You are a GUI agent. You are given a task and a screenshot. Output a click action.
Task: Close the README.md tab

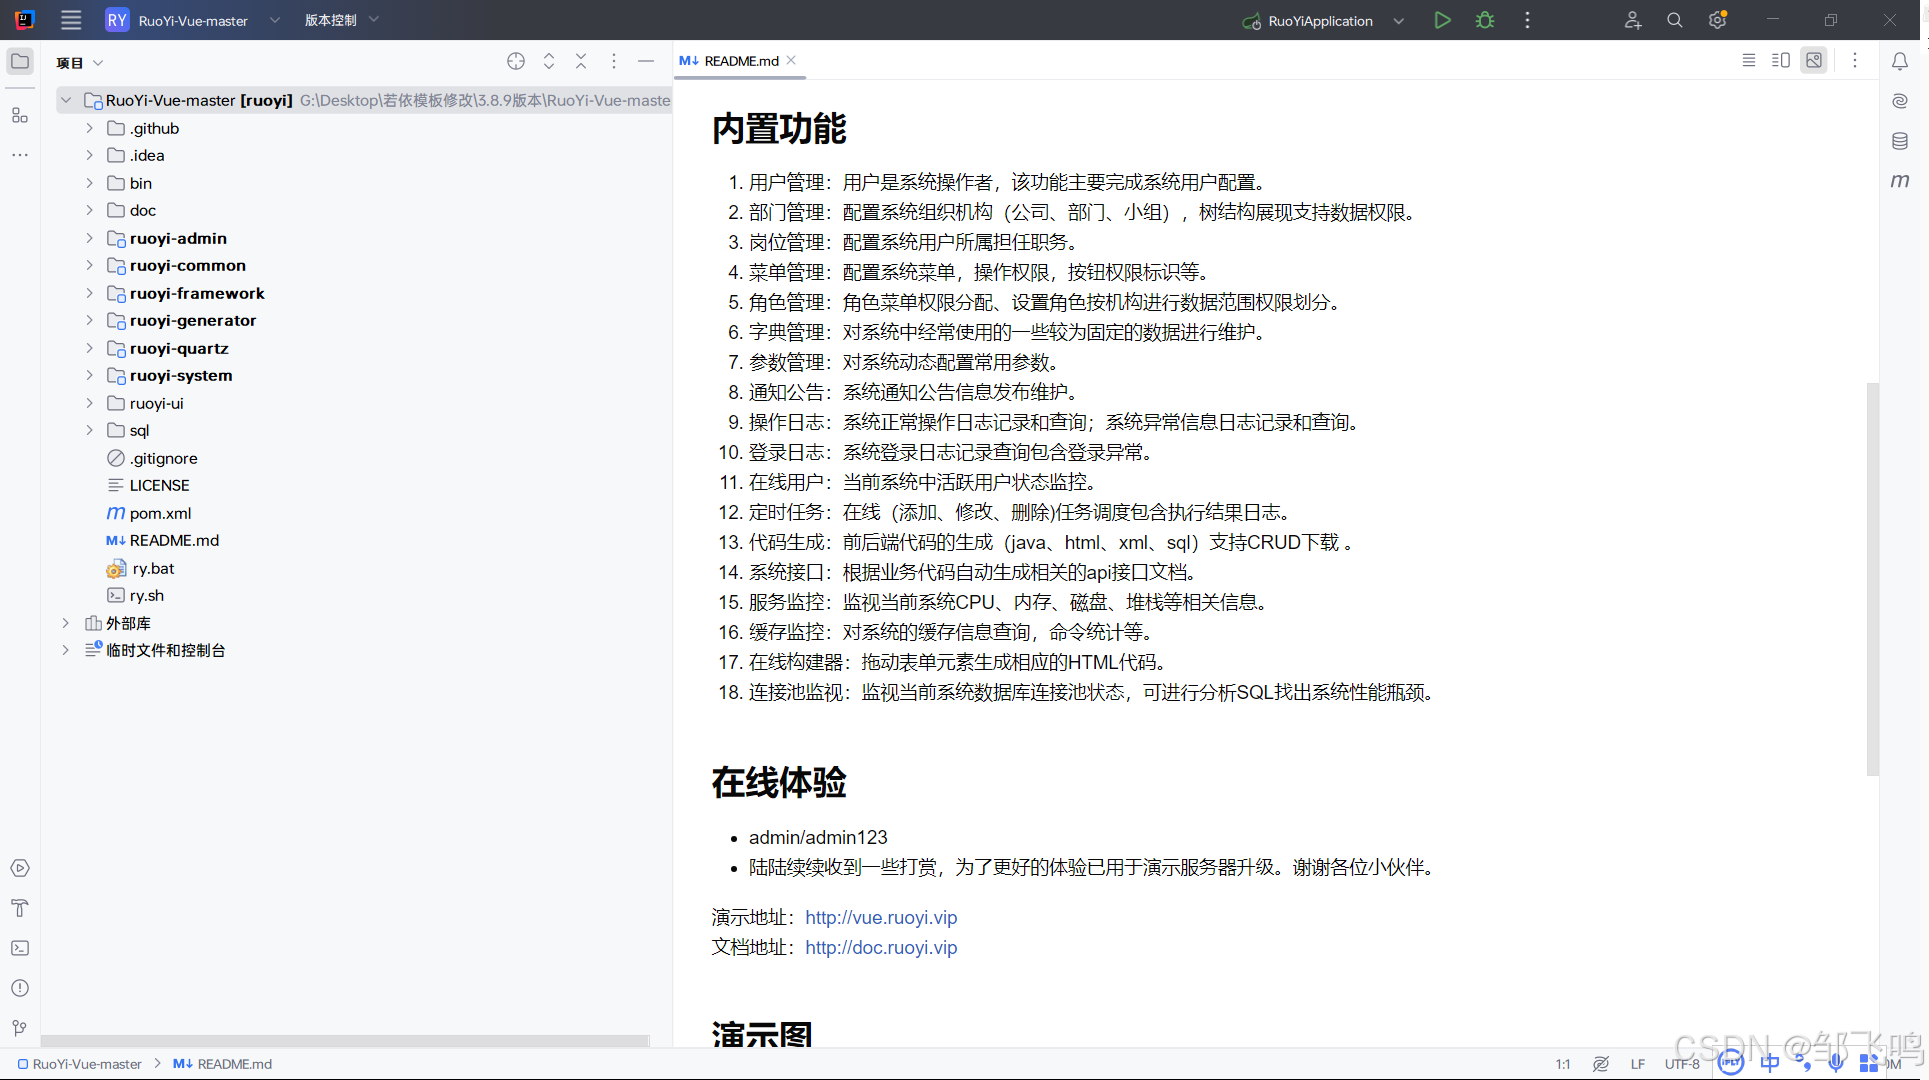(x=791, y=60)
